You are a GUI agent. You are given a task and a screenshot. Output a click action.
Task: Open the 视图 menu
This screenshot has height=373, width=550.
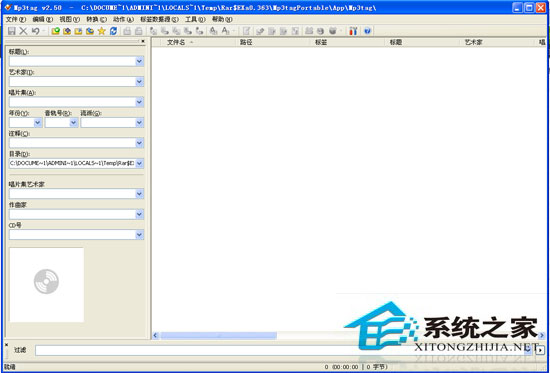[69, 19]
